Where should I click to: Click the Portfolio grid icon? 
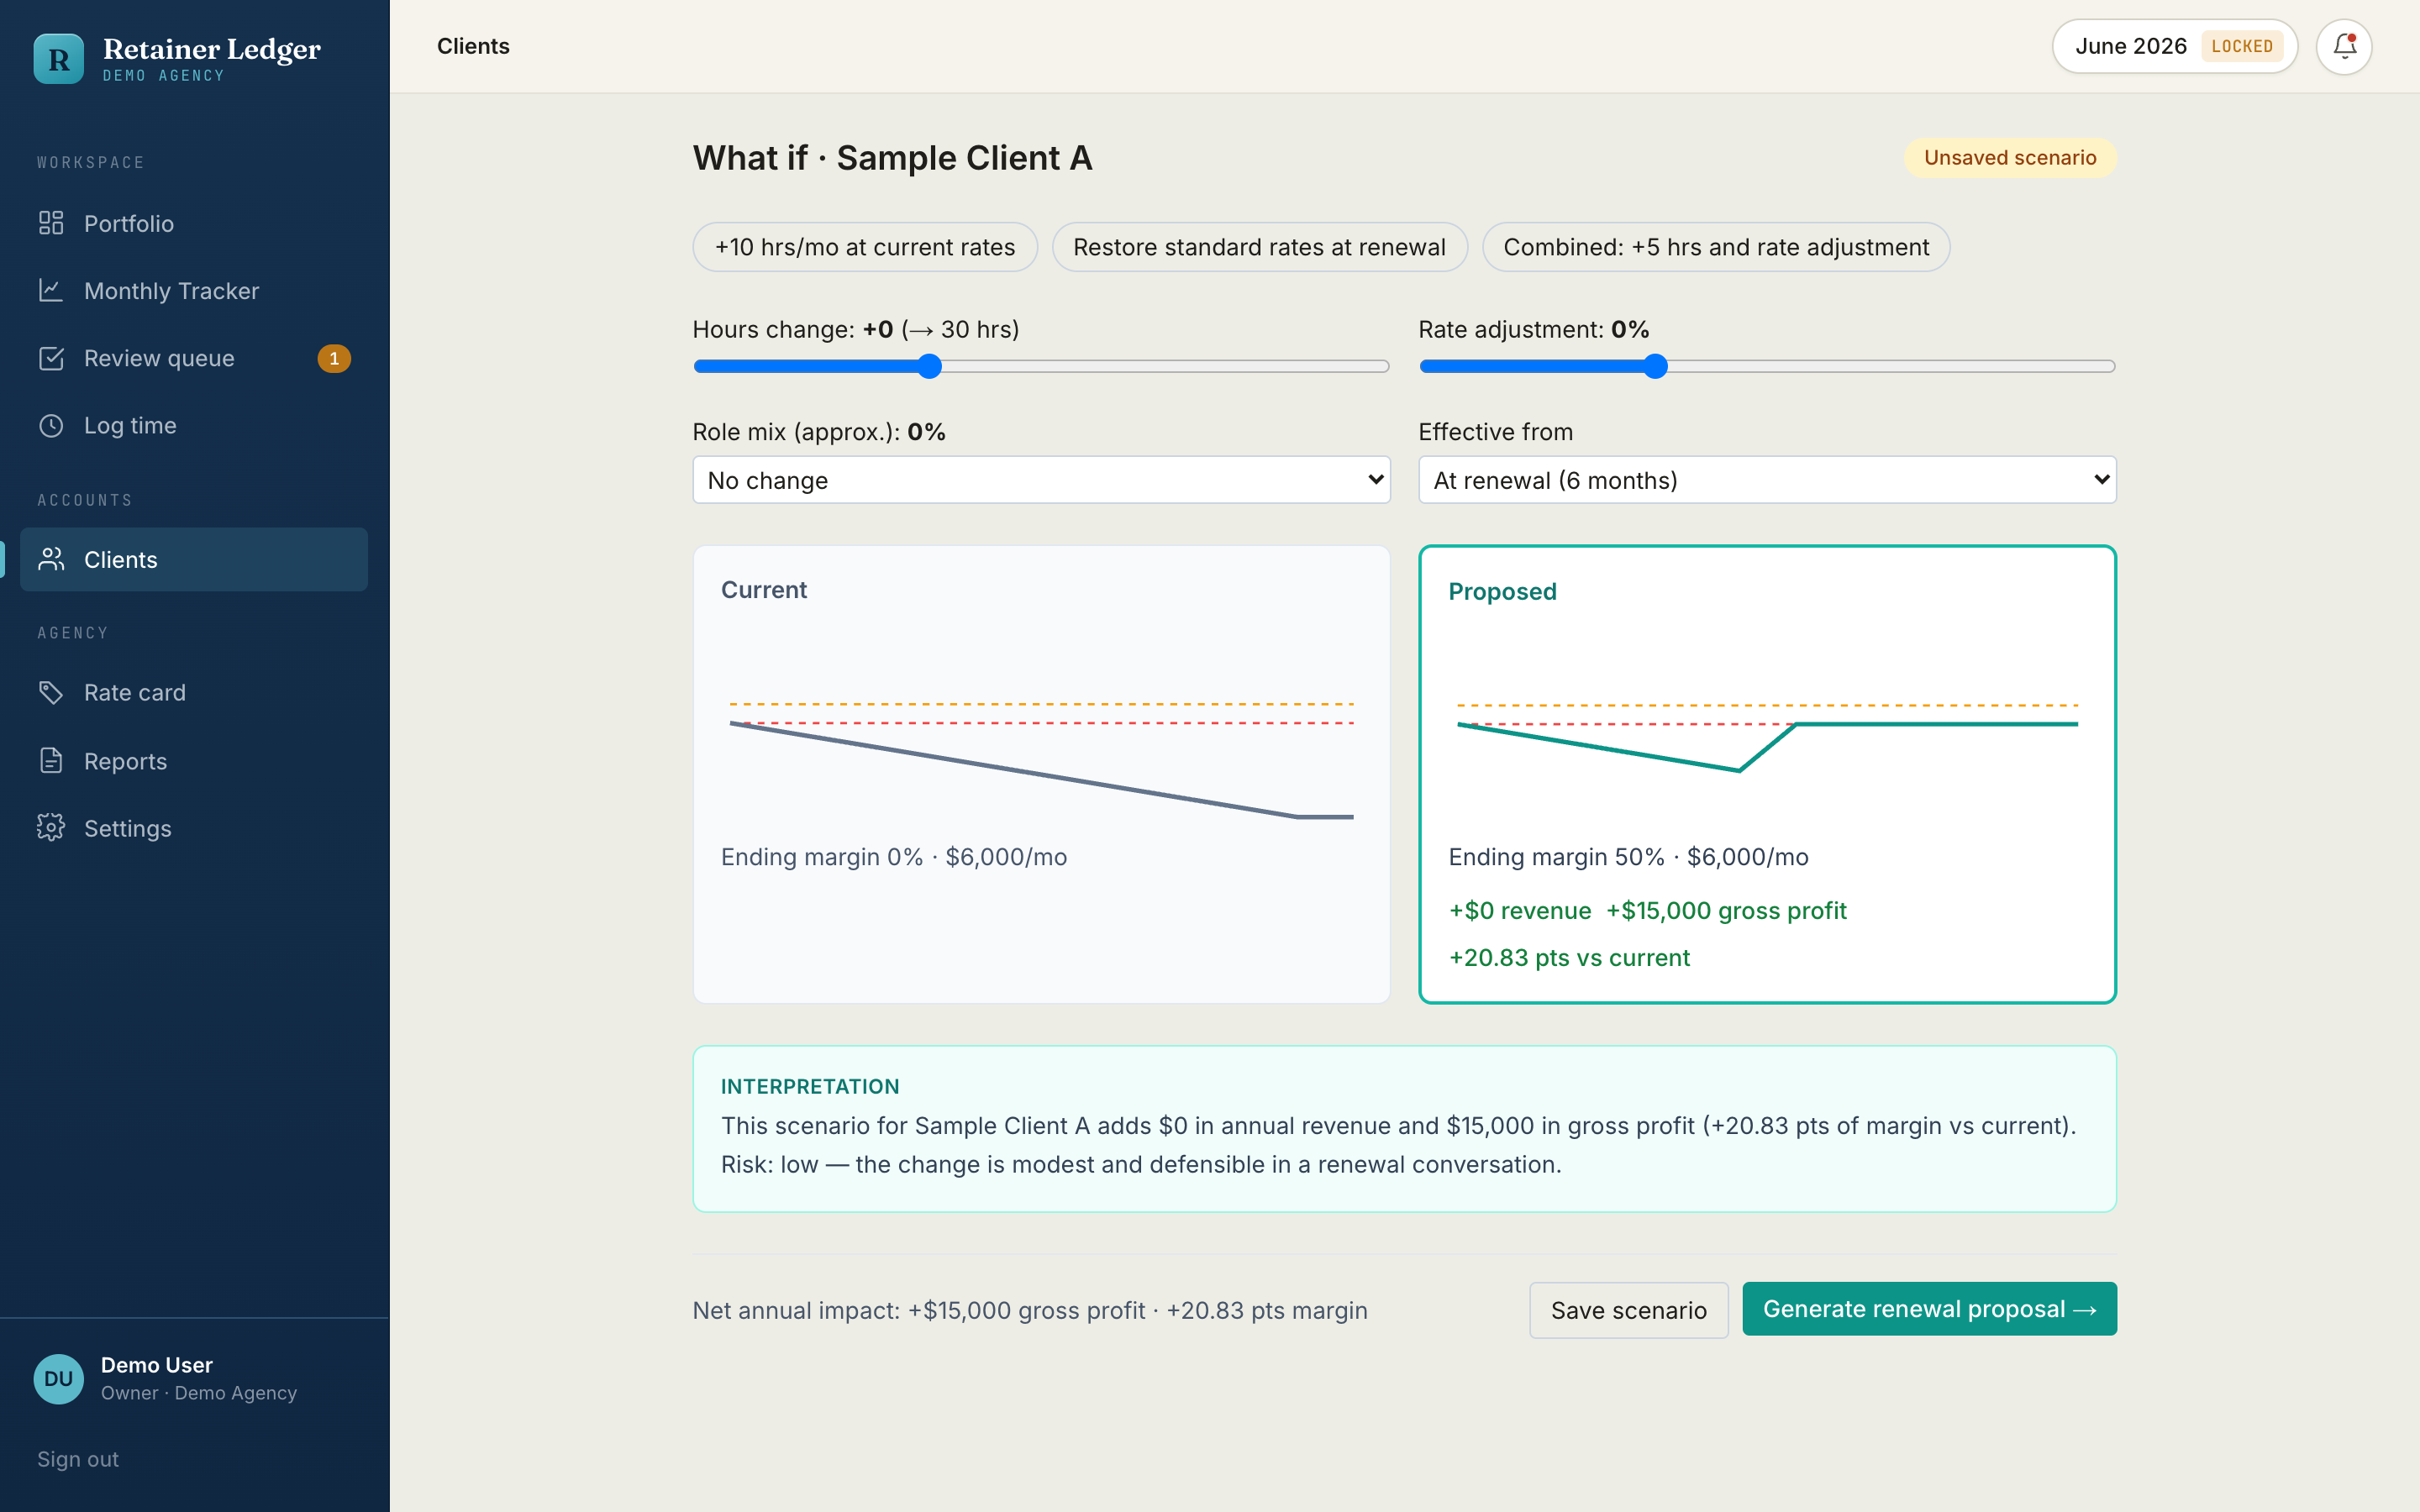point(51,223)
